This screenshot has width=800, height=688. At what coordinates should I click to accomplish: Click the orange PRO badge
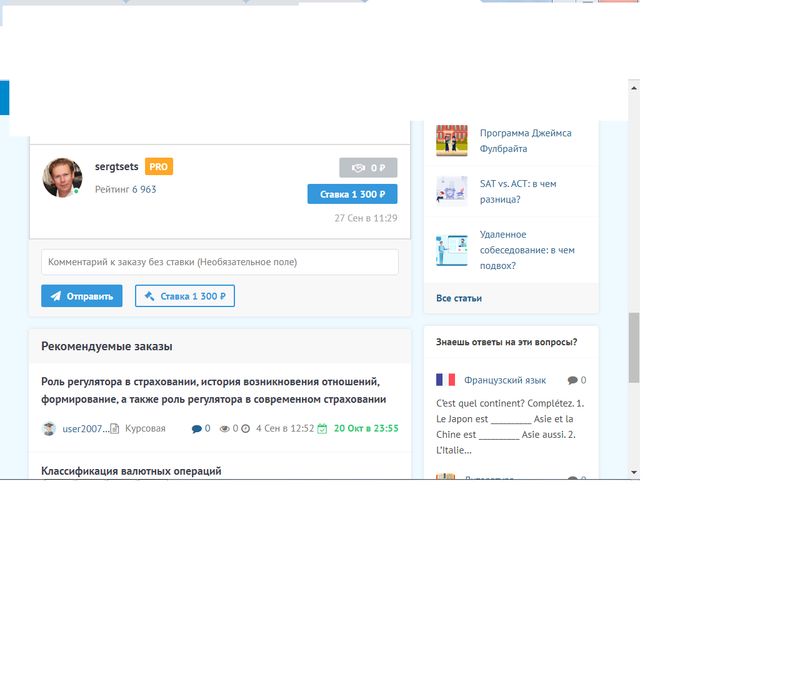(159, 167)
